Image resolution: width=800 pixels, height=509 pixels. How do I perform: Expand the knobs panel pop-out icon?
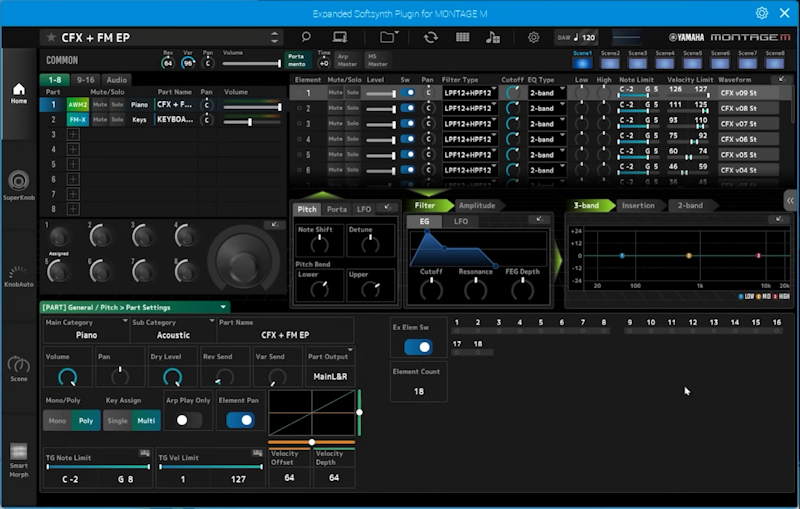coord(274,224)
